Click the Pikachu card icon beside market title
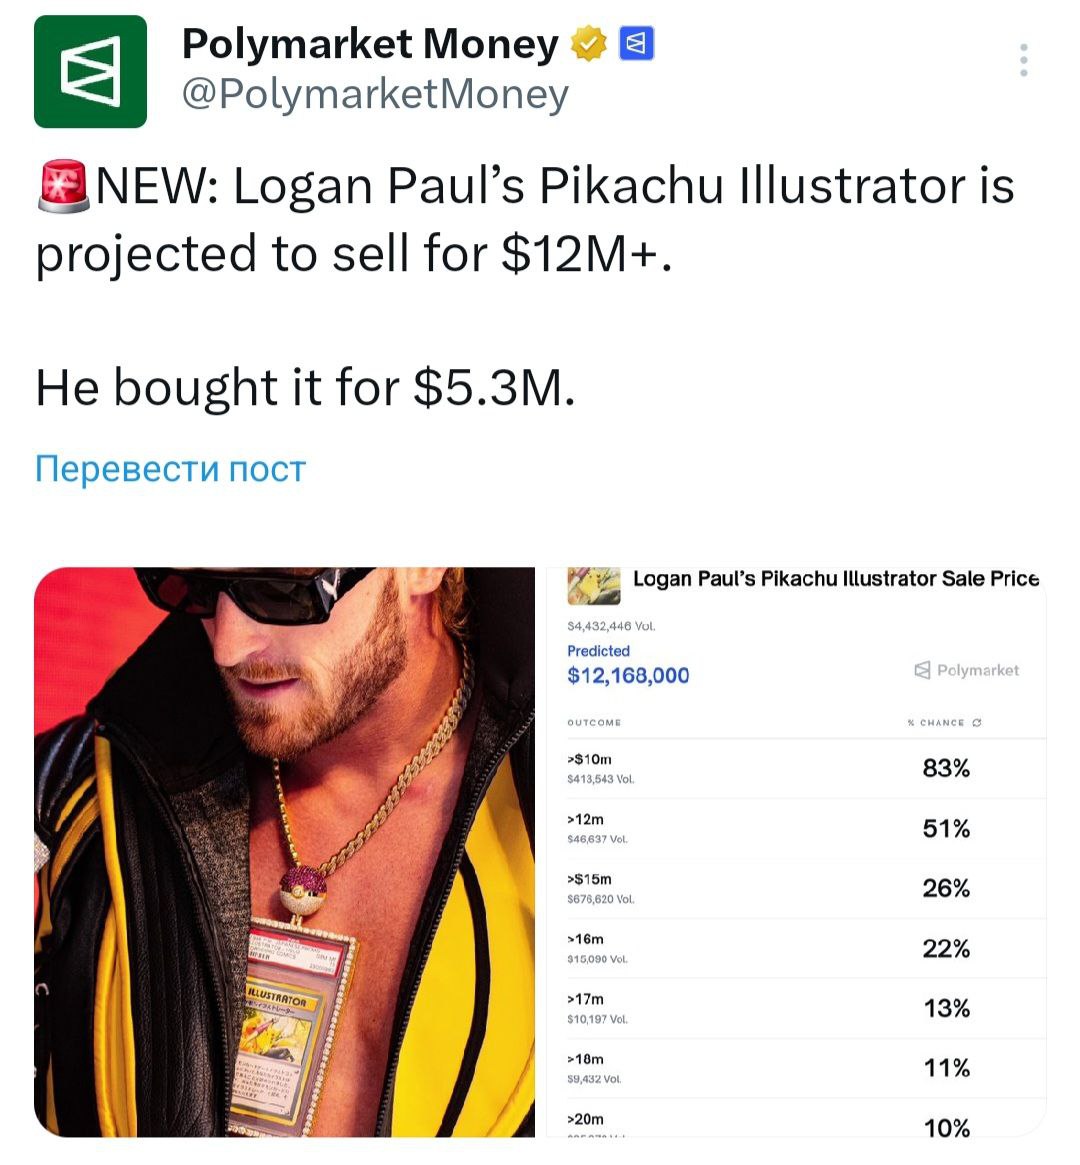The image size is (1080, 1165). (x=592, y=583)
